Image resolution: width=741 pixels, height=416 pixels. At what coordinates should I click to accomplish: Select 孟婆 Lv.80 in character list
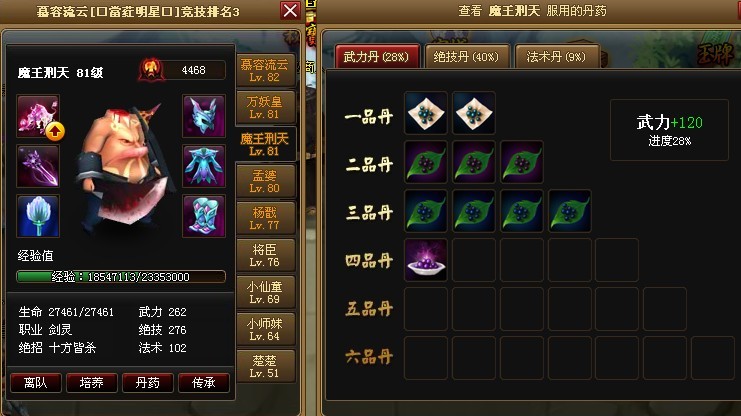pyautogui.click(x=265, y=182)
